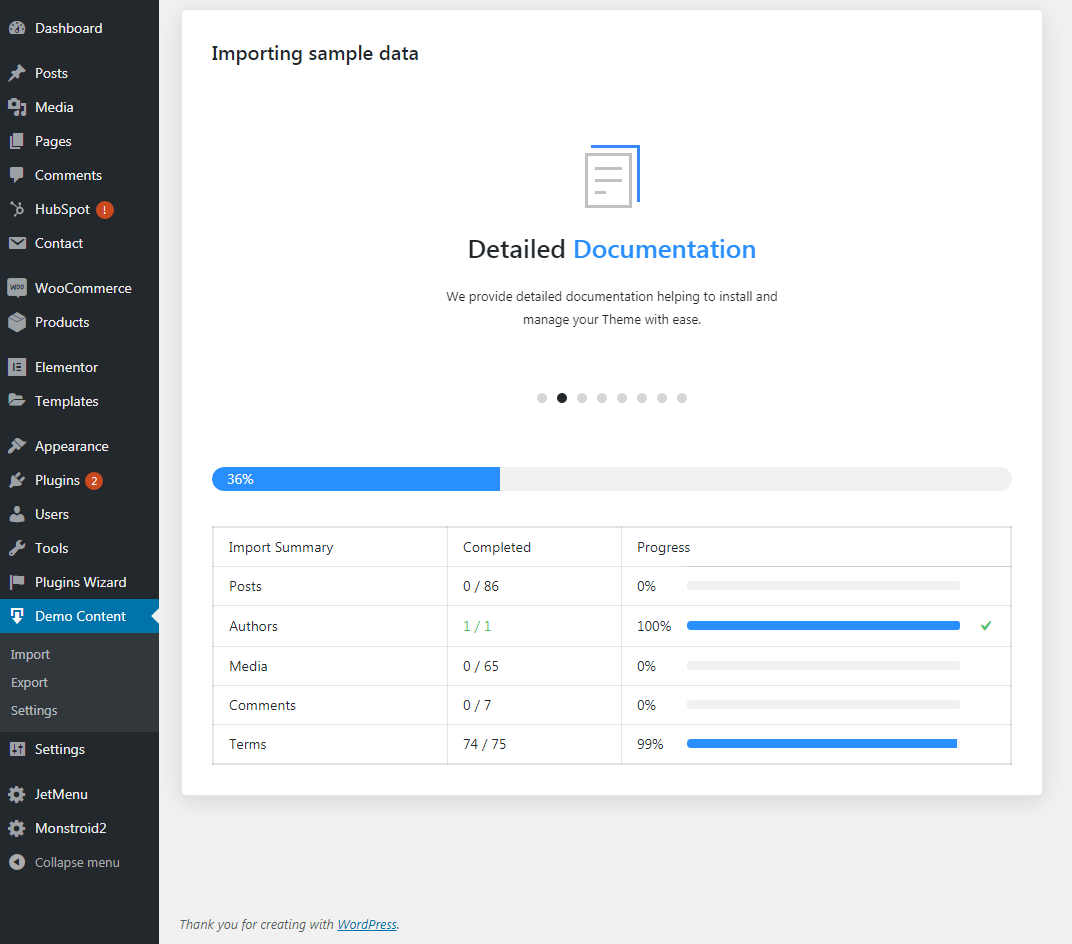Screen dimensions: 1072x944
Task: Expand the Templates menu section
Action: (66, 401)
